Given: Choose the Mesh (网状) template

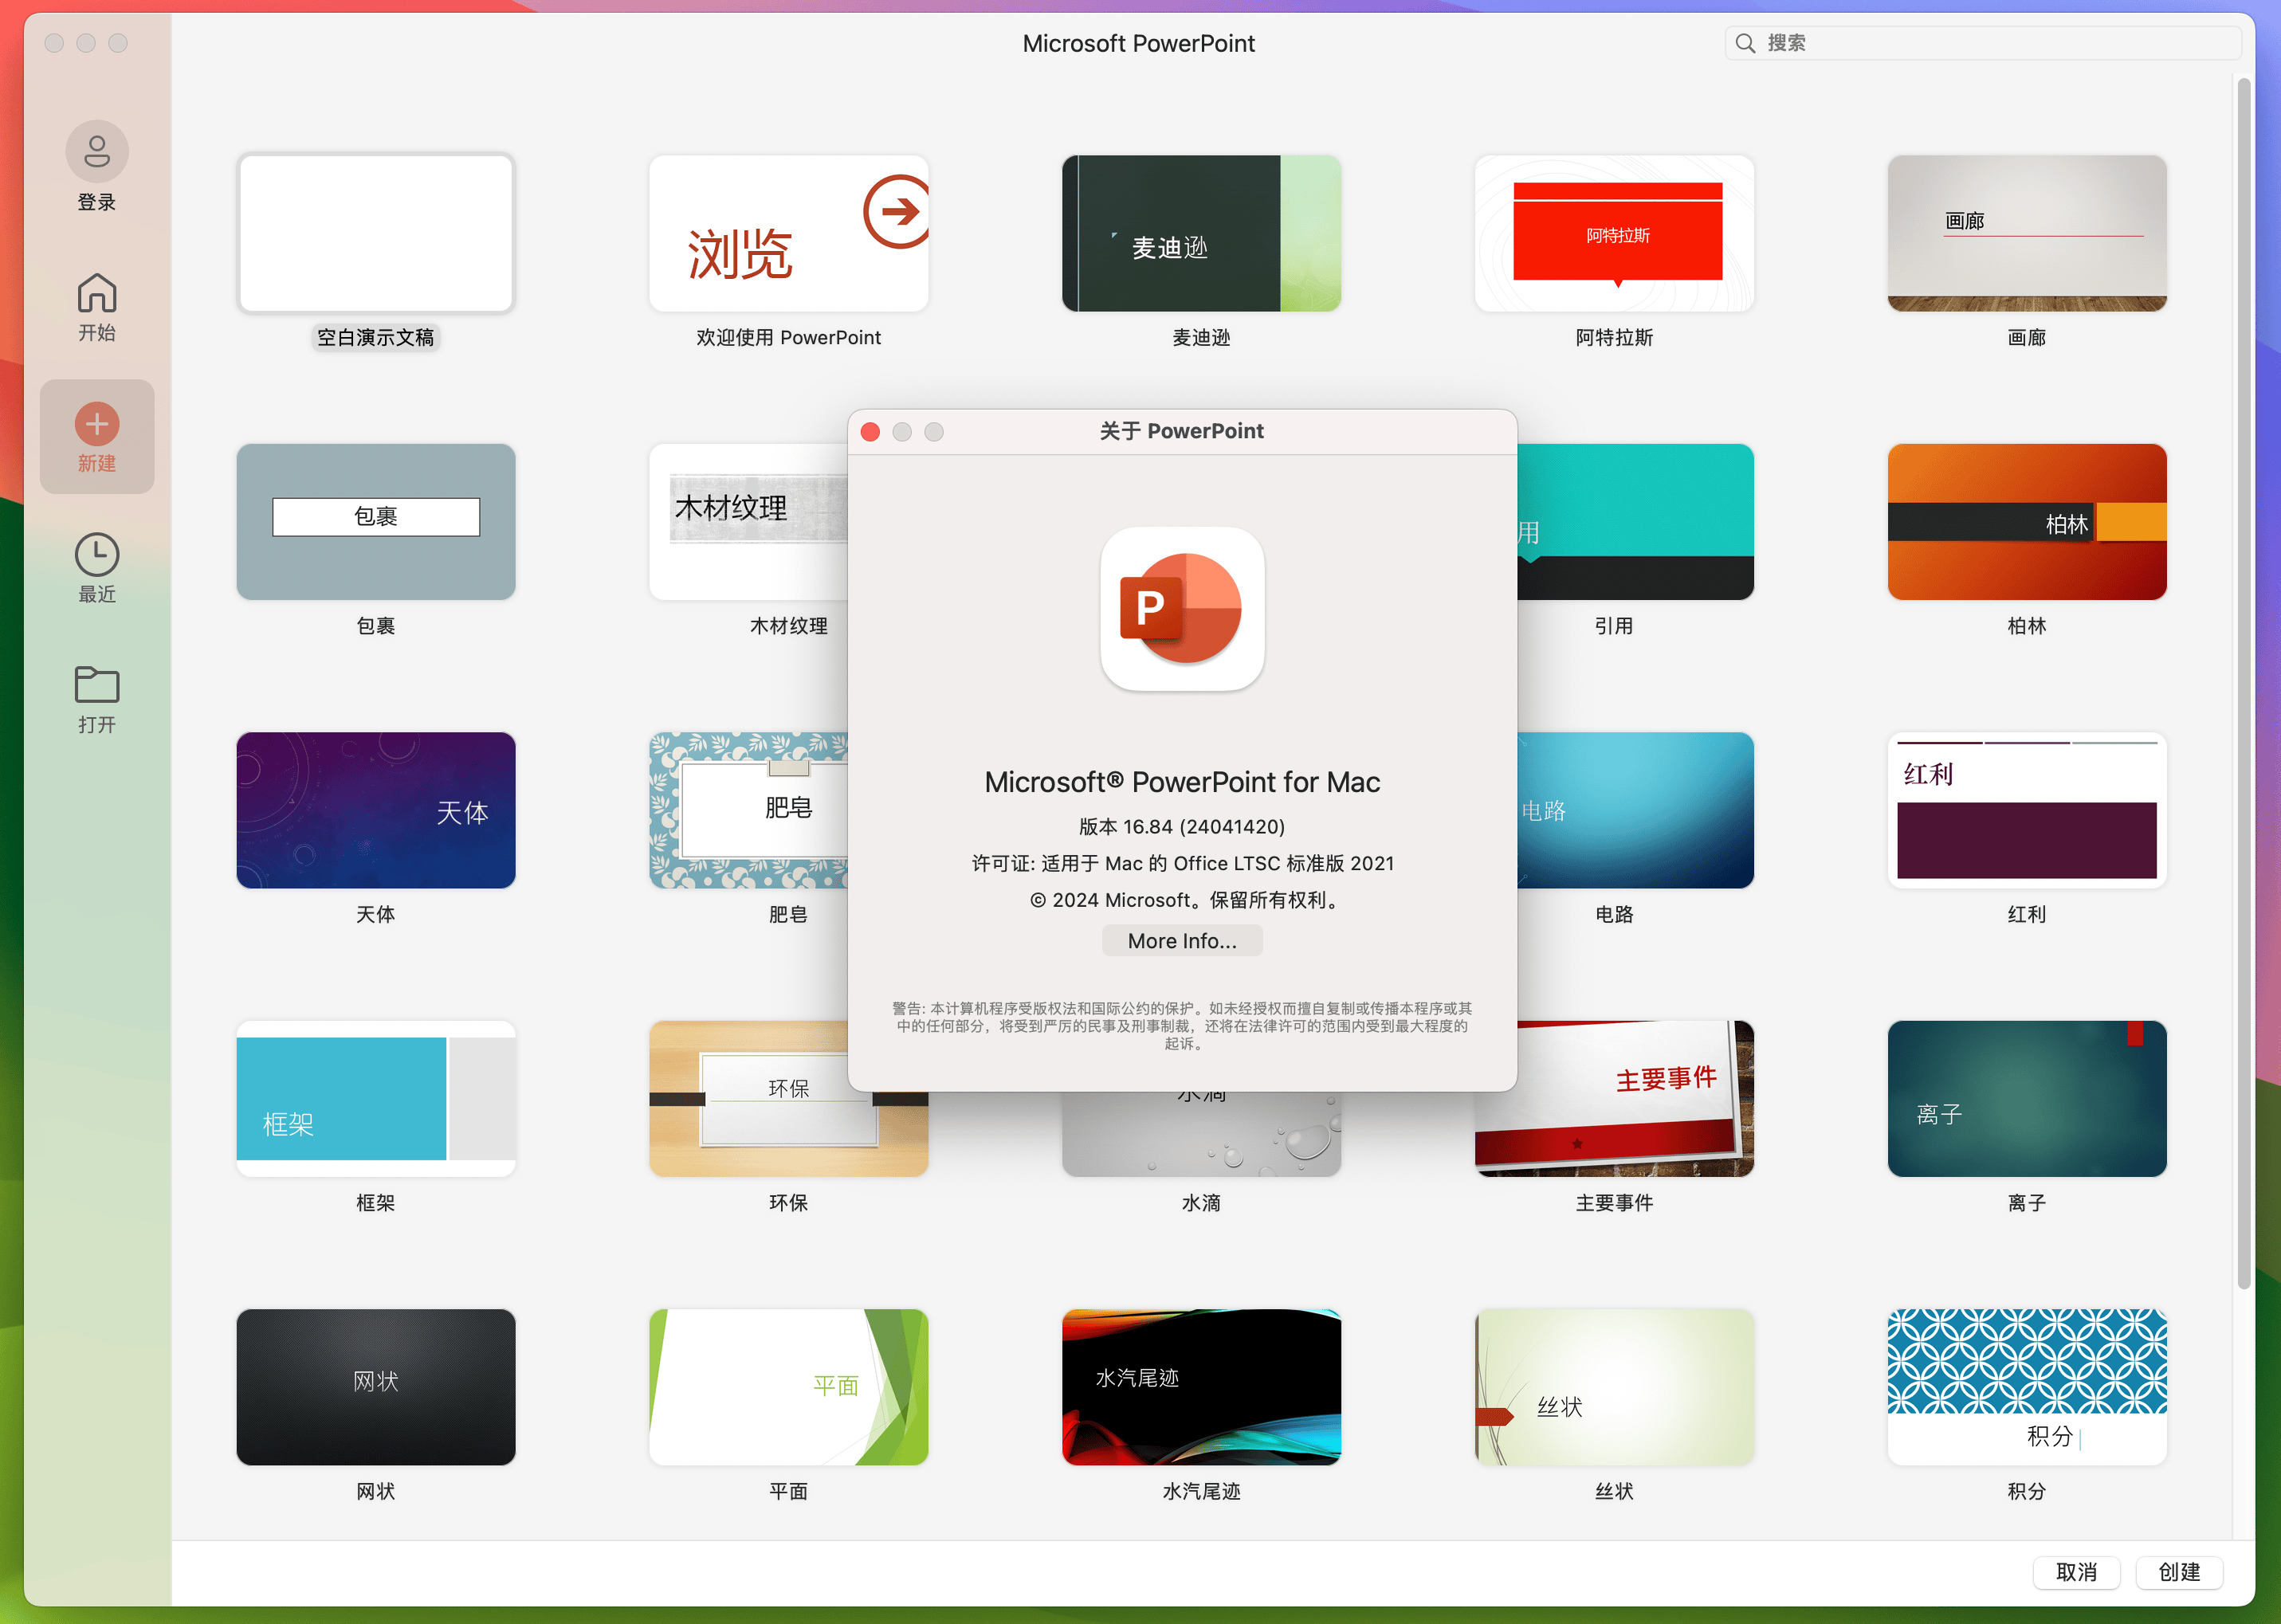Looking at the screenshot, I should (x=376, y=1387).
